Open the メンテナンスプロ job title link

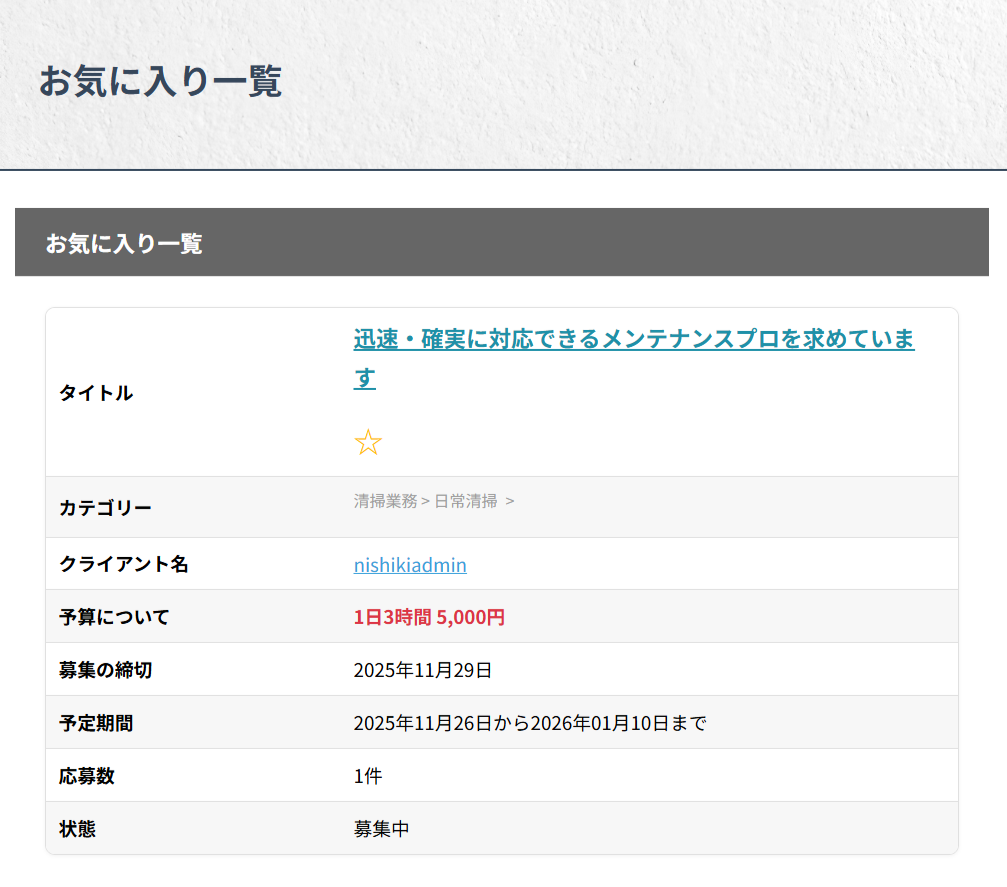[x=633, y=340]
